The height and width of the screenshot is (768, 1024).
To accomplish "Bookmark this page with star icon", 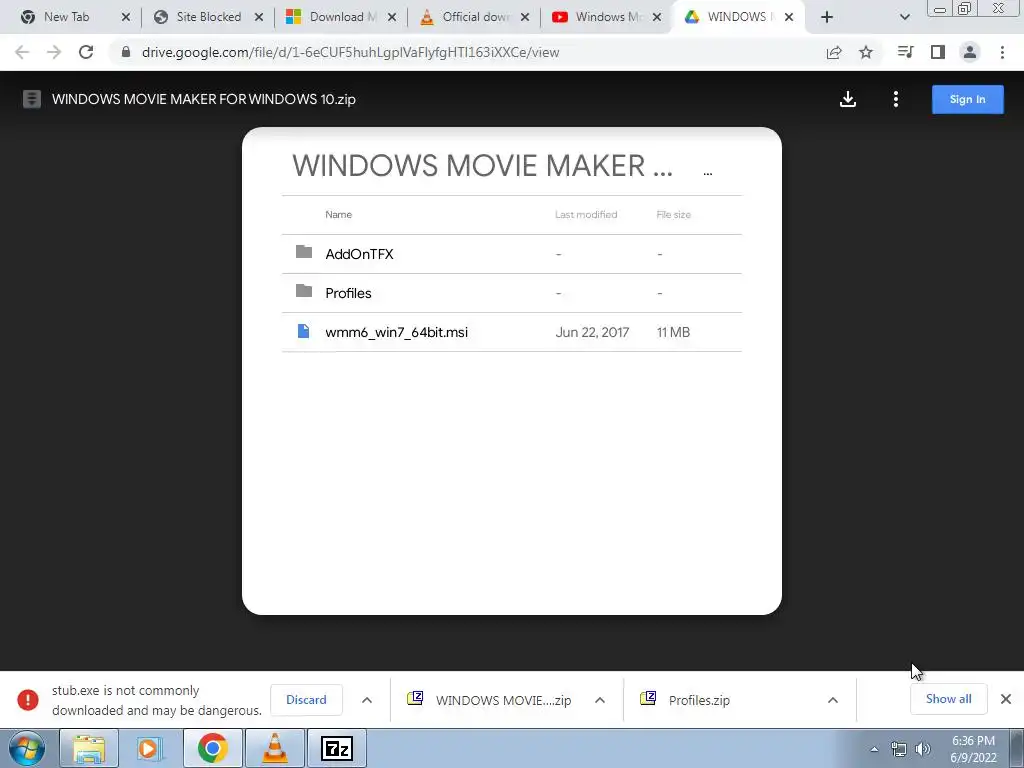I will point(866,52).
